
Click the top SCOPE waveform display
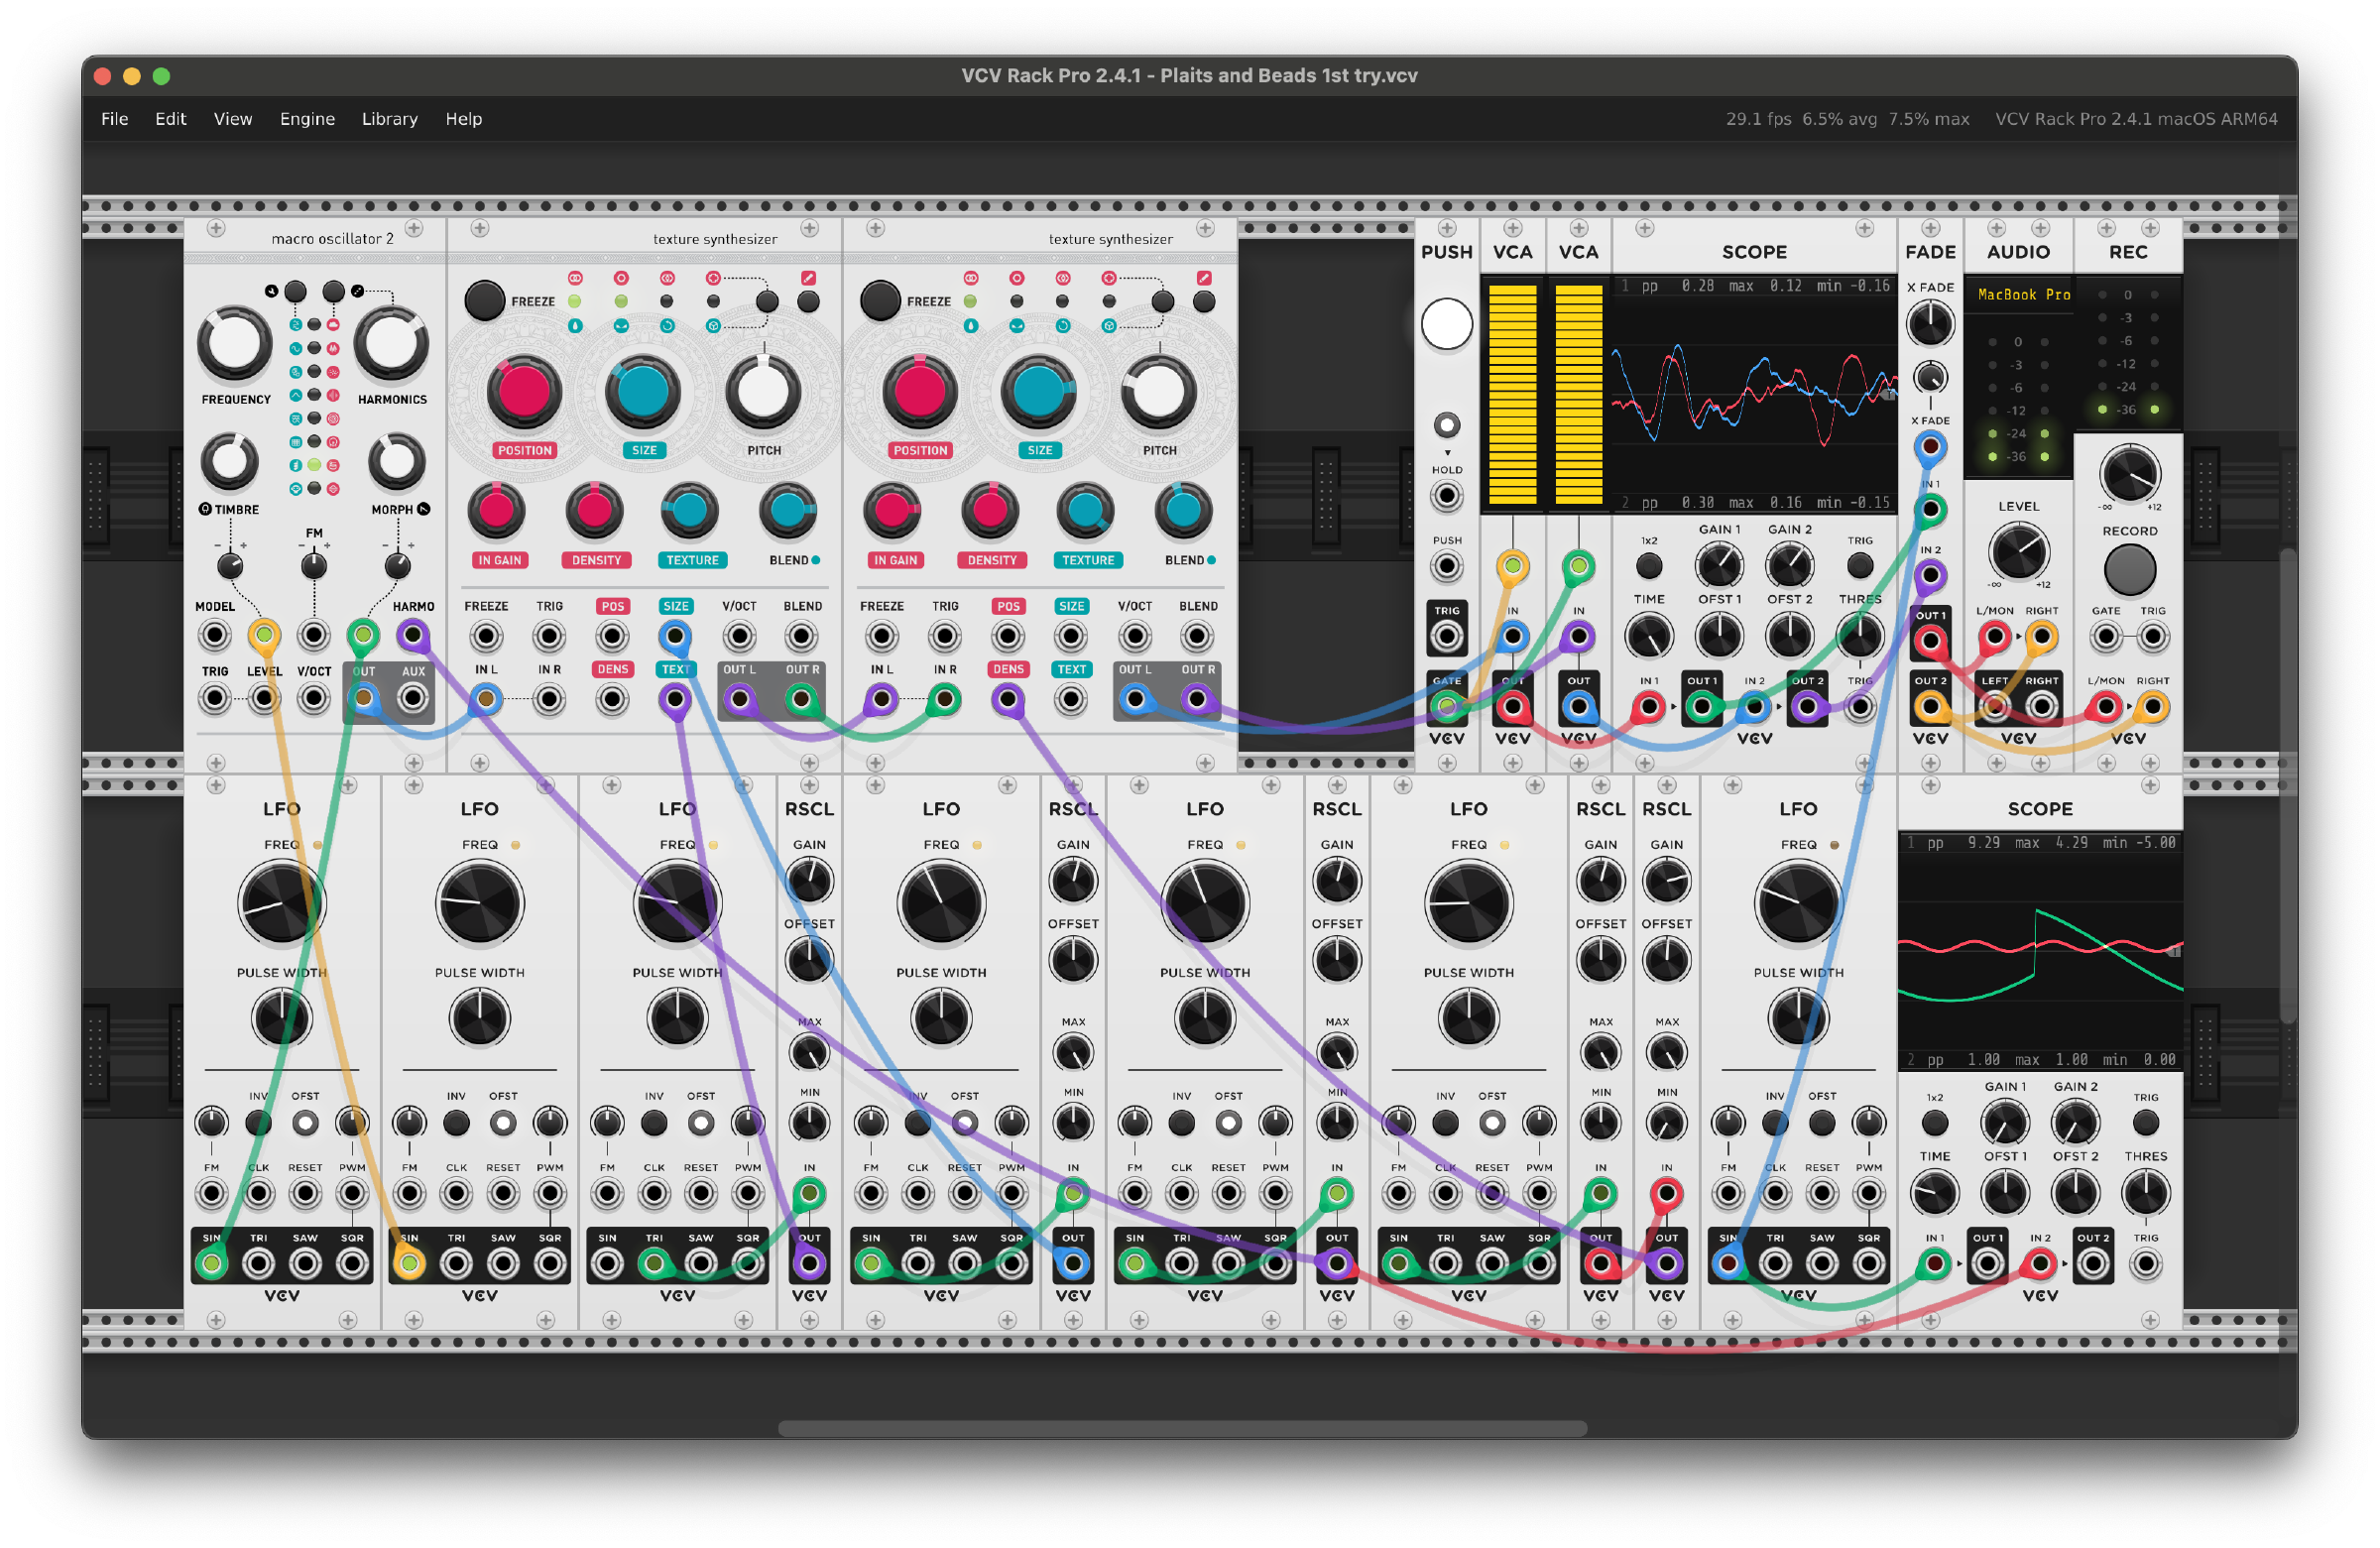click(x=1754, y=395)
